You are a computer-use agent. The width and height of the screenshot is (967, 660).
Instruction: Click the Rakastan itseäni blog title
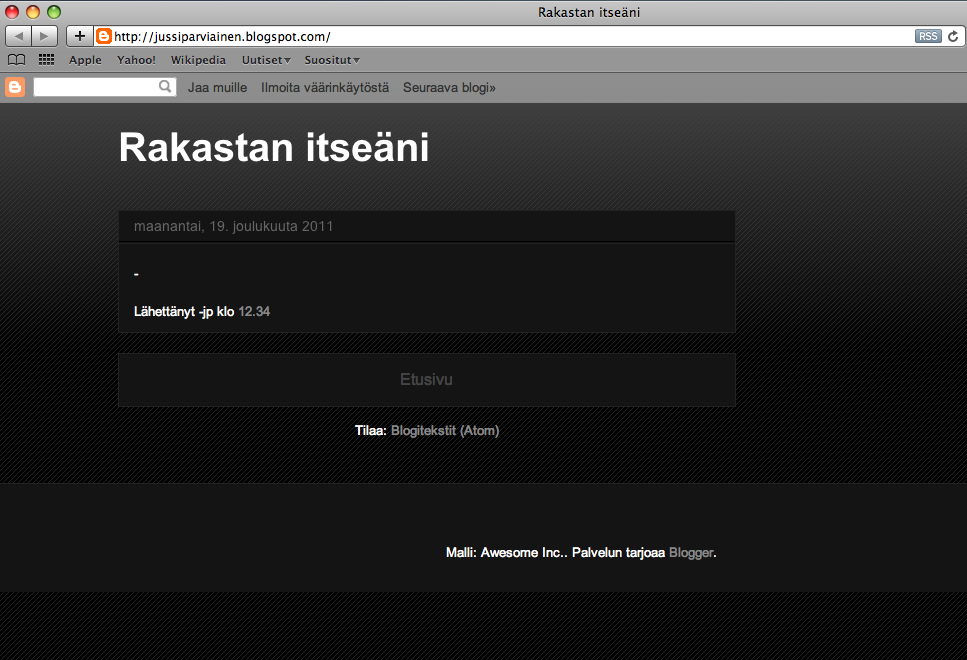tap(274, 147)
